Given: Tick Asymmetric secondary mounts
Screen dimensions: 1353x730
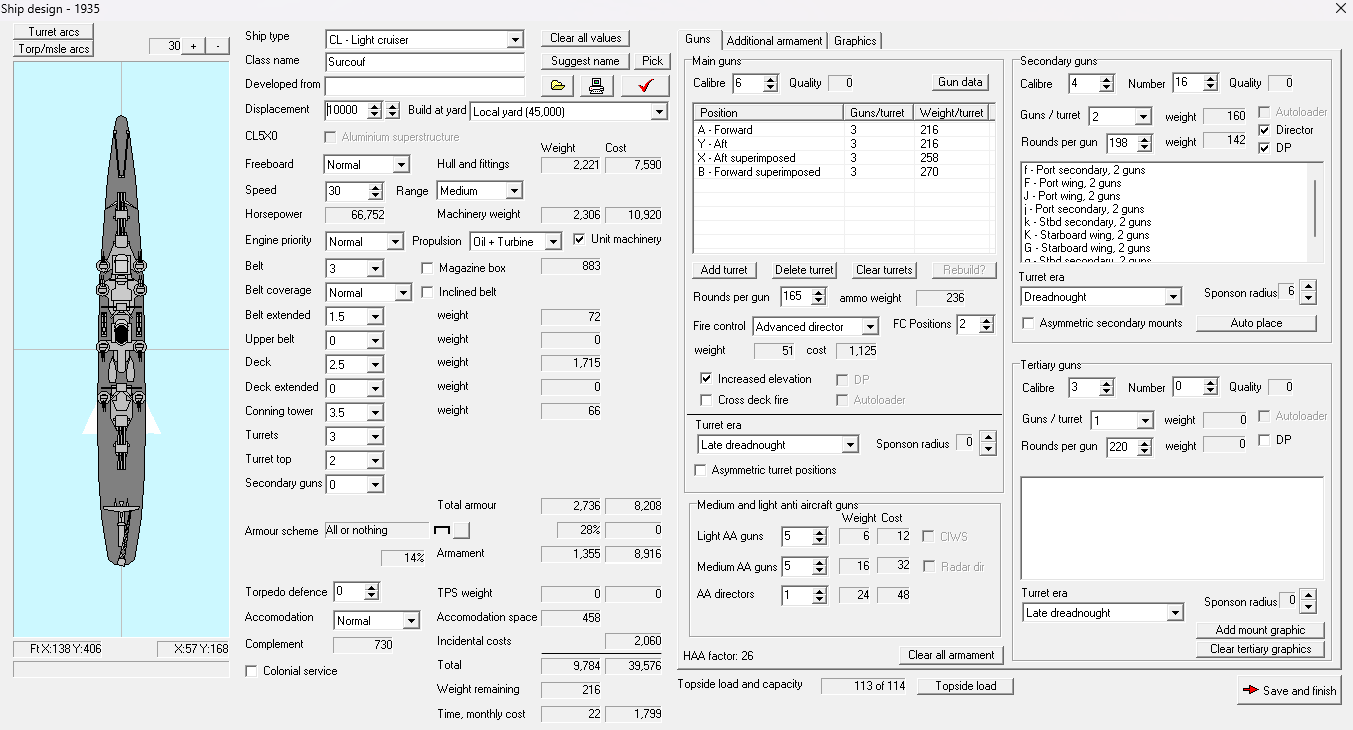Looking at the screenshot, I should [x=1028, y=323].
